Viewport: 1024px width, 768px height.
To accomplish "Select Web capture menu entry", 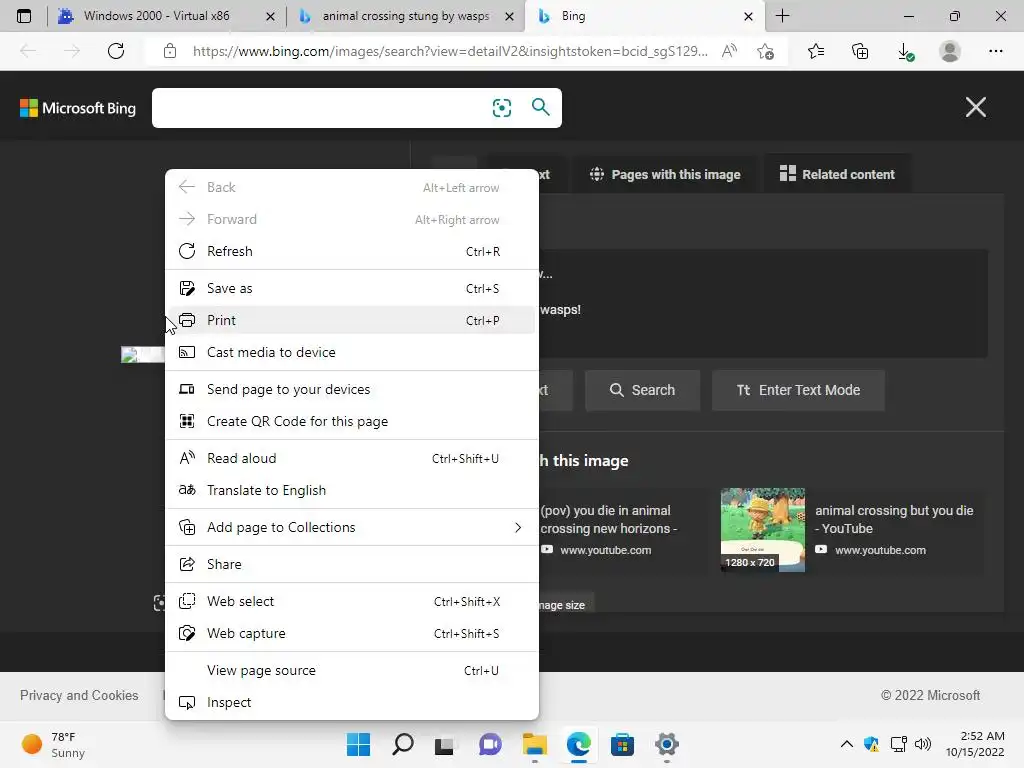I will point(352,634).
